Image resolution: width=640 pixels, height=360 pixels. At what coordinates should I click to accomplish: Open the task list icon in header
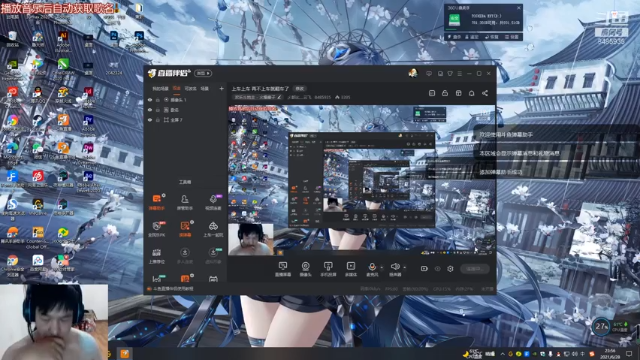[432, 93]
